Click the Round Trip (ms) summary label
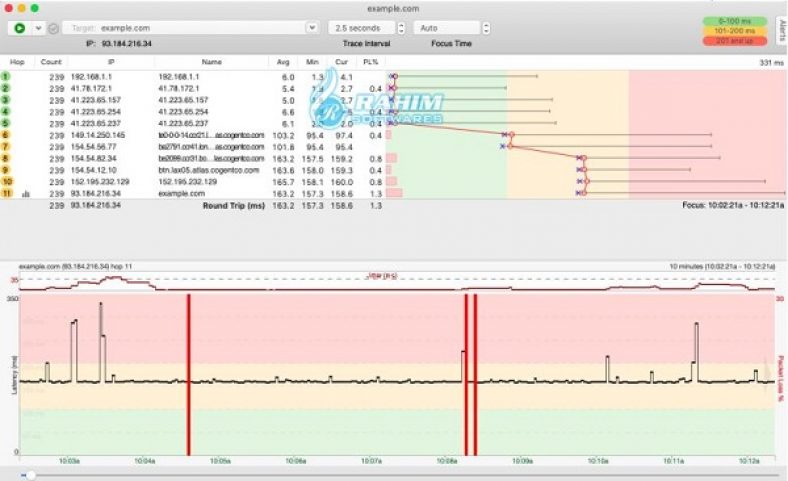The height and width of the screenshot is (481, 788). point(234,206)
